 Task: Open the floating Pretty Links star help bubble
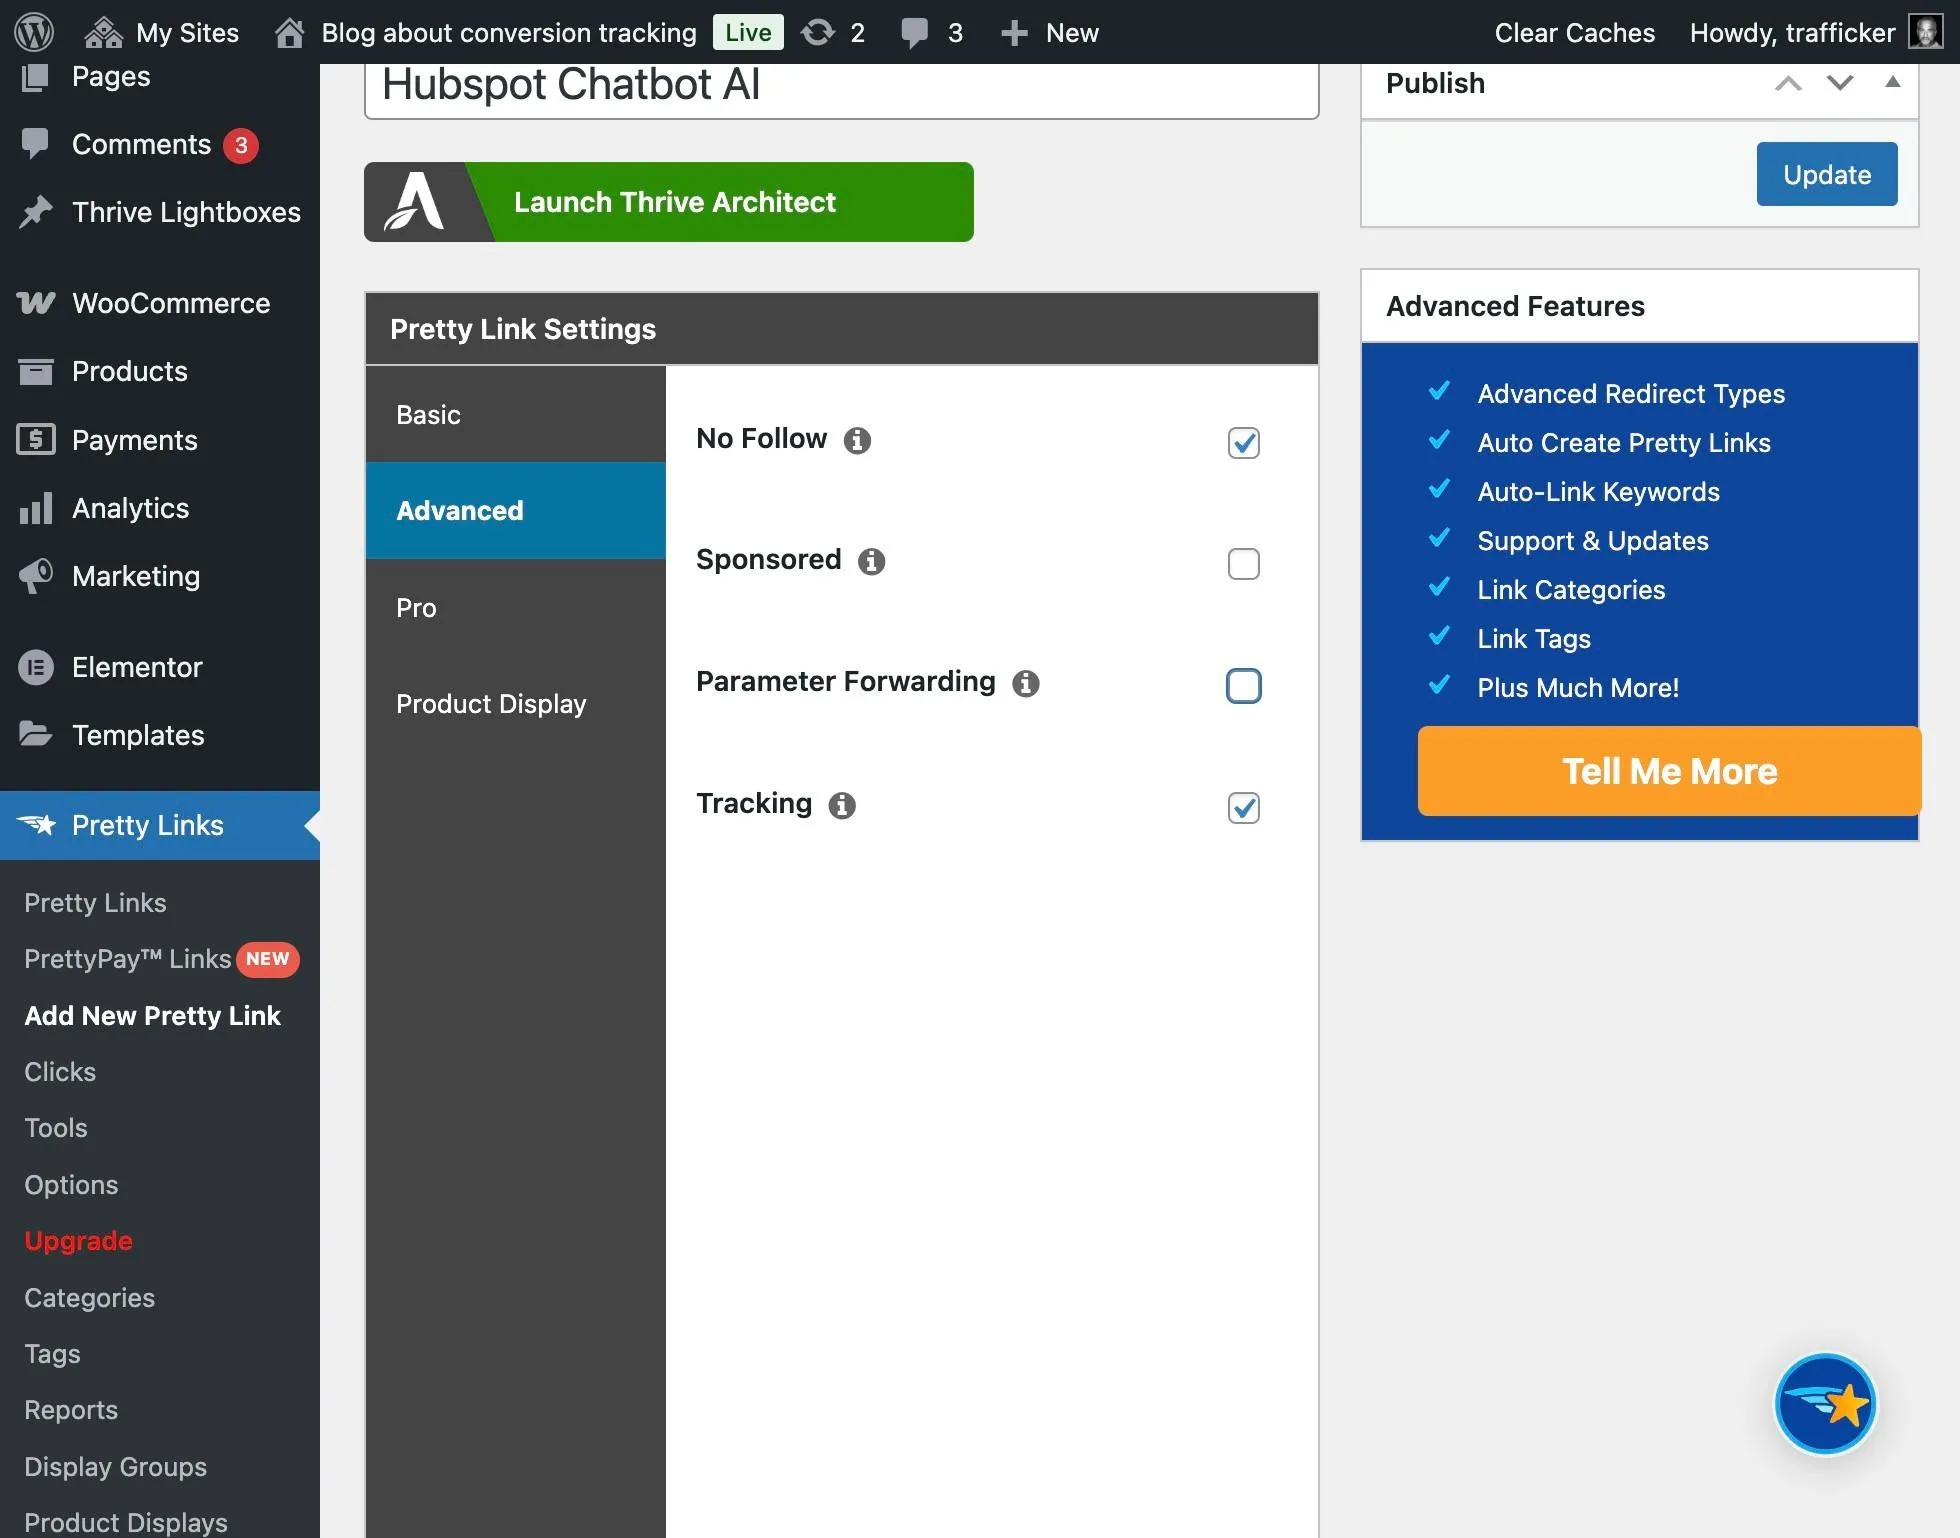(x=1825, y=1404)
